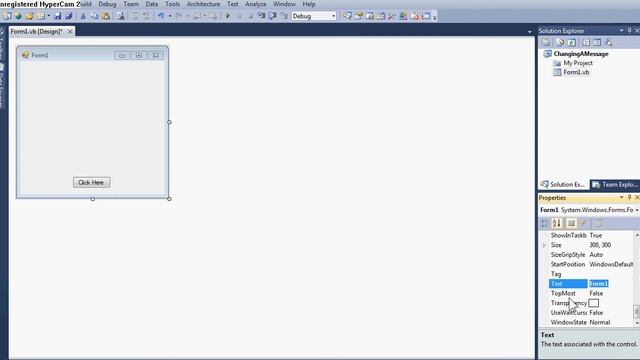The height and width of the screenshot is (360, 640).
Task: Toggle auto-hide pin on Solution Explorer
Action: click(629, 31)
